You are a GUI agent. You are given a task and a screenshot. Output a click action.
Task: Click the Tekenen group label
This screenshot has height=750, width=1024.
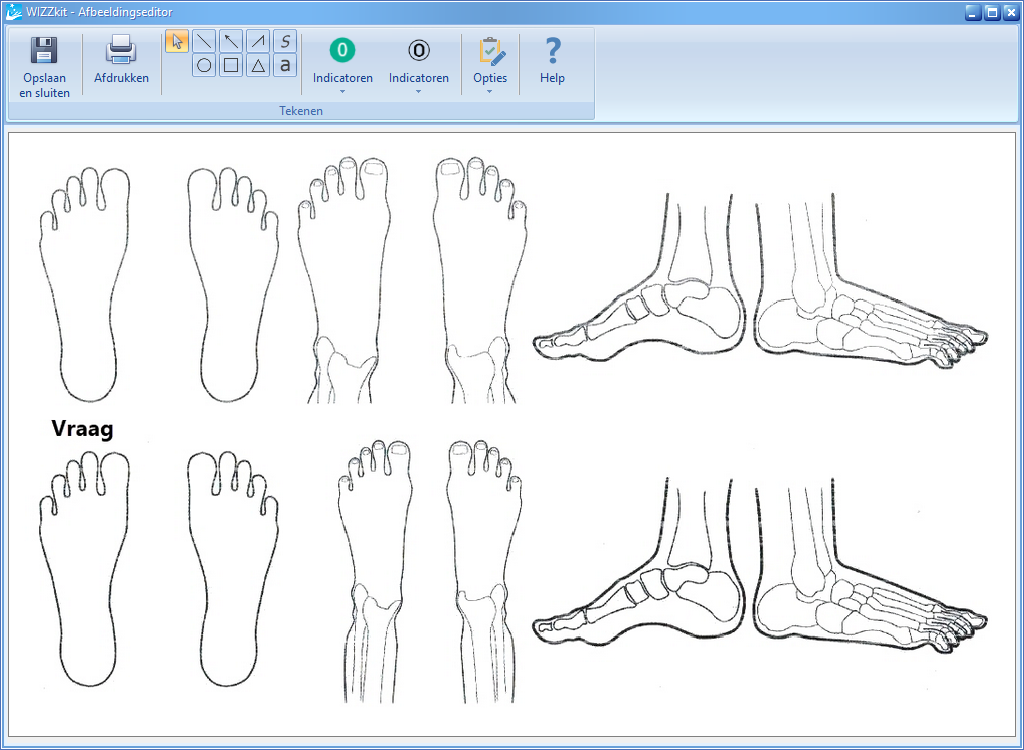(301, 111)
